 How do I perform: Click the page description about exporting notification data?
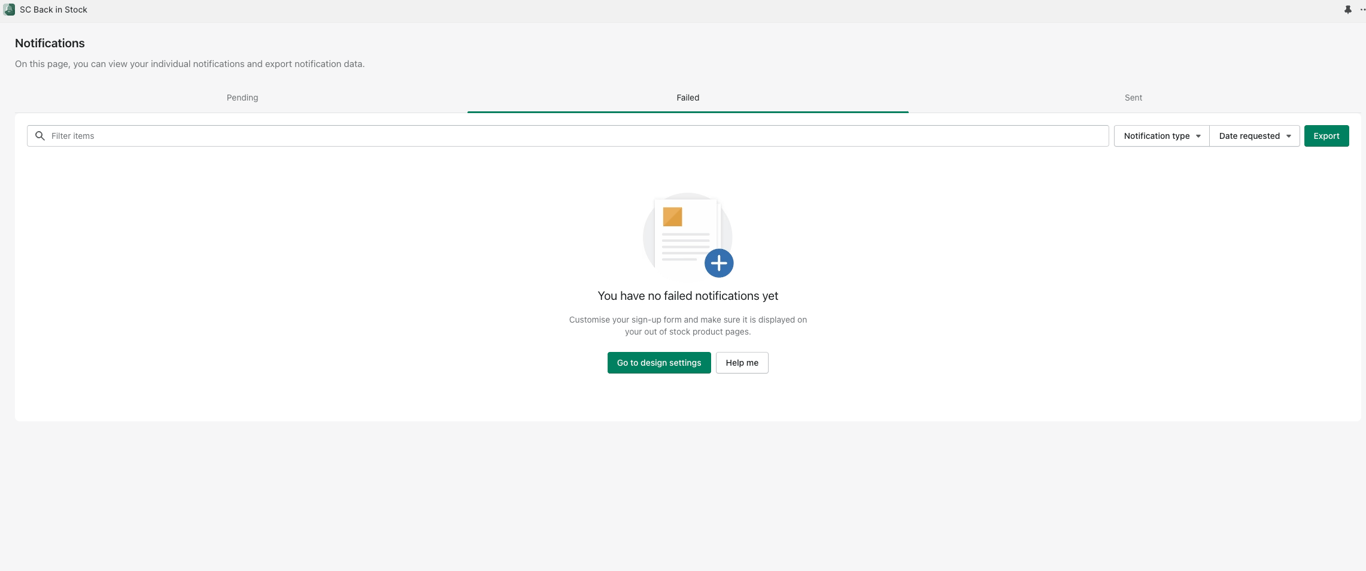point(190,64)
